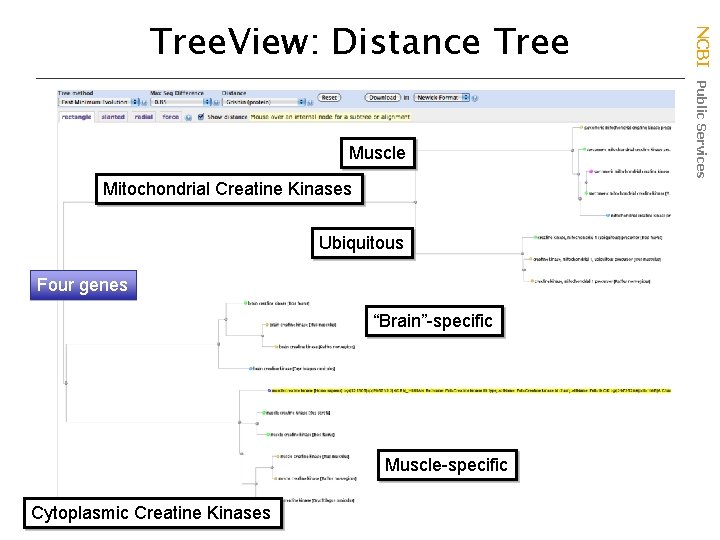Select mitochondrial 1 precursor [Rattus norvegicus] leaf label
The width and height of the screenshot is (720, 540).
592,281
